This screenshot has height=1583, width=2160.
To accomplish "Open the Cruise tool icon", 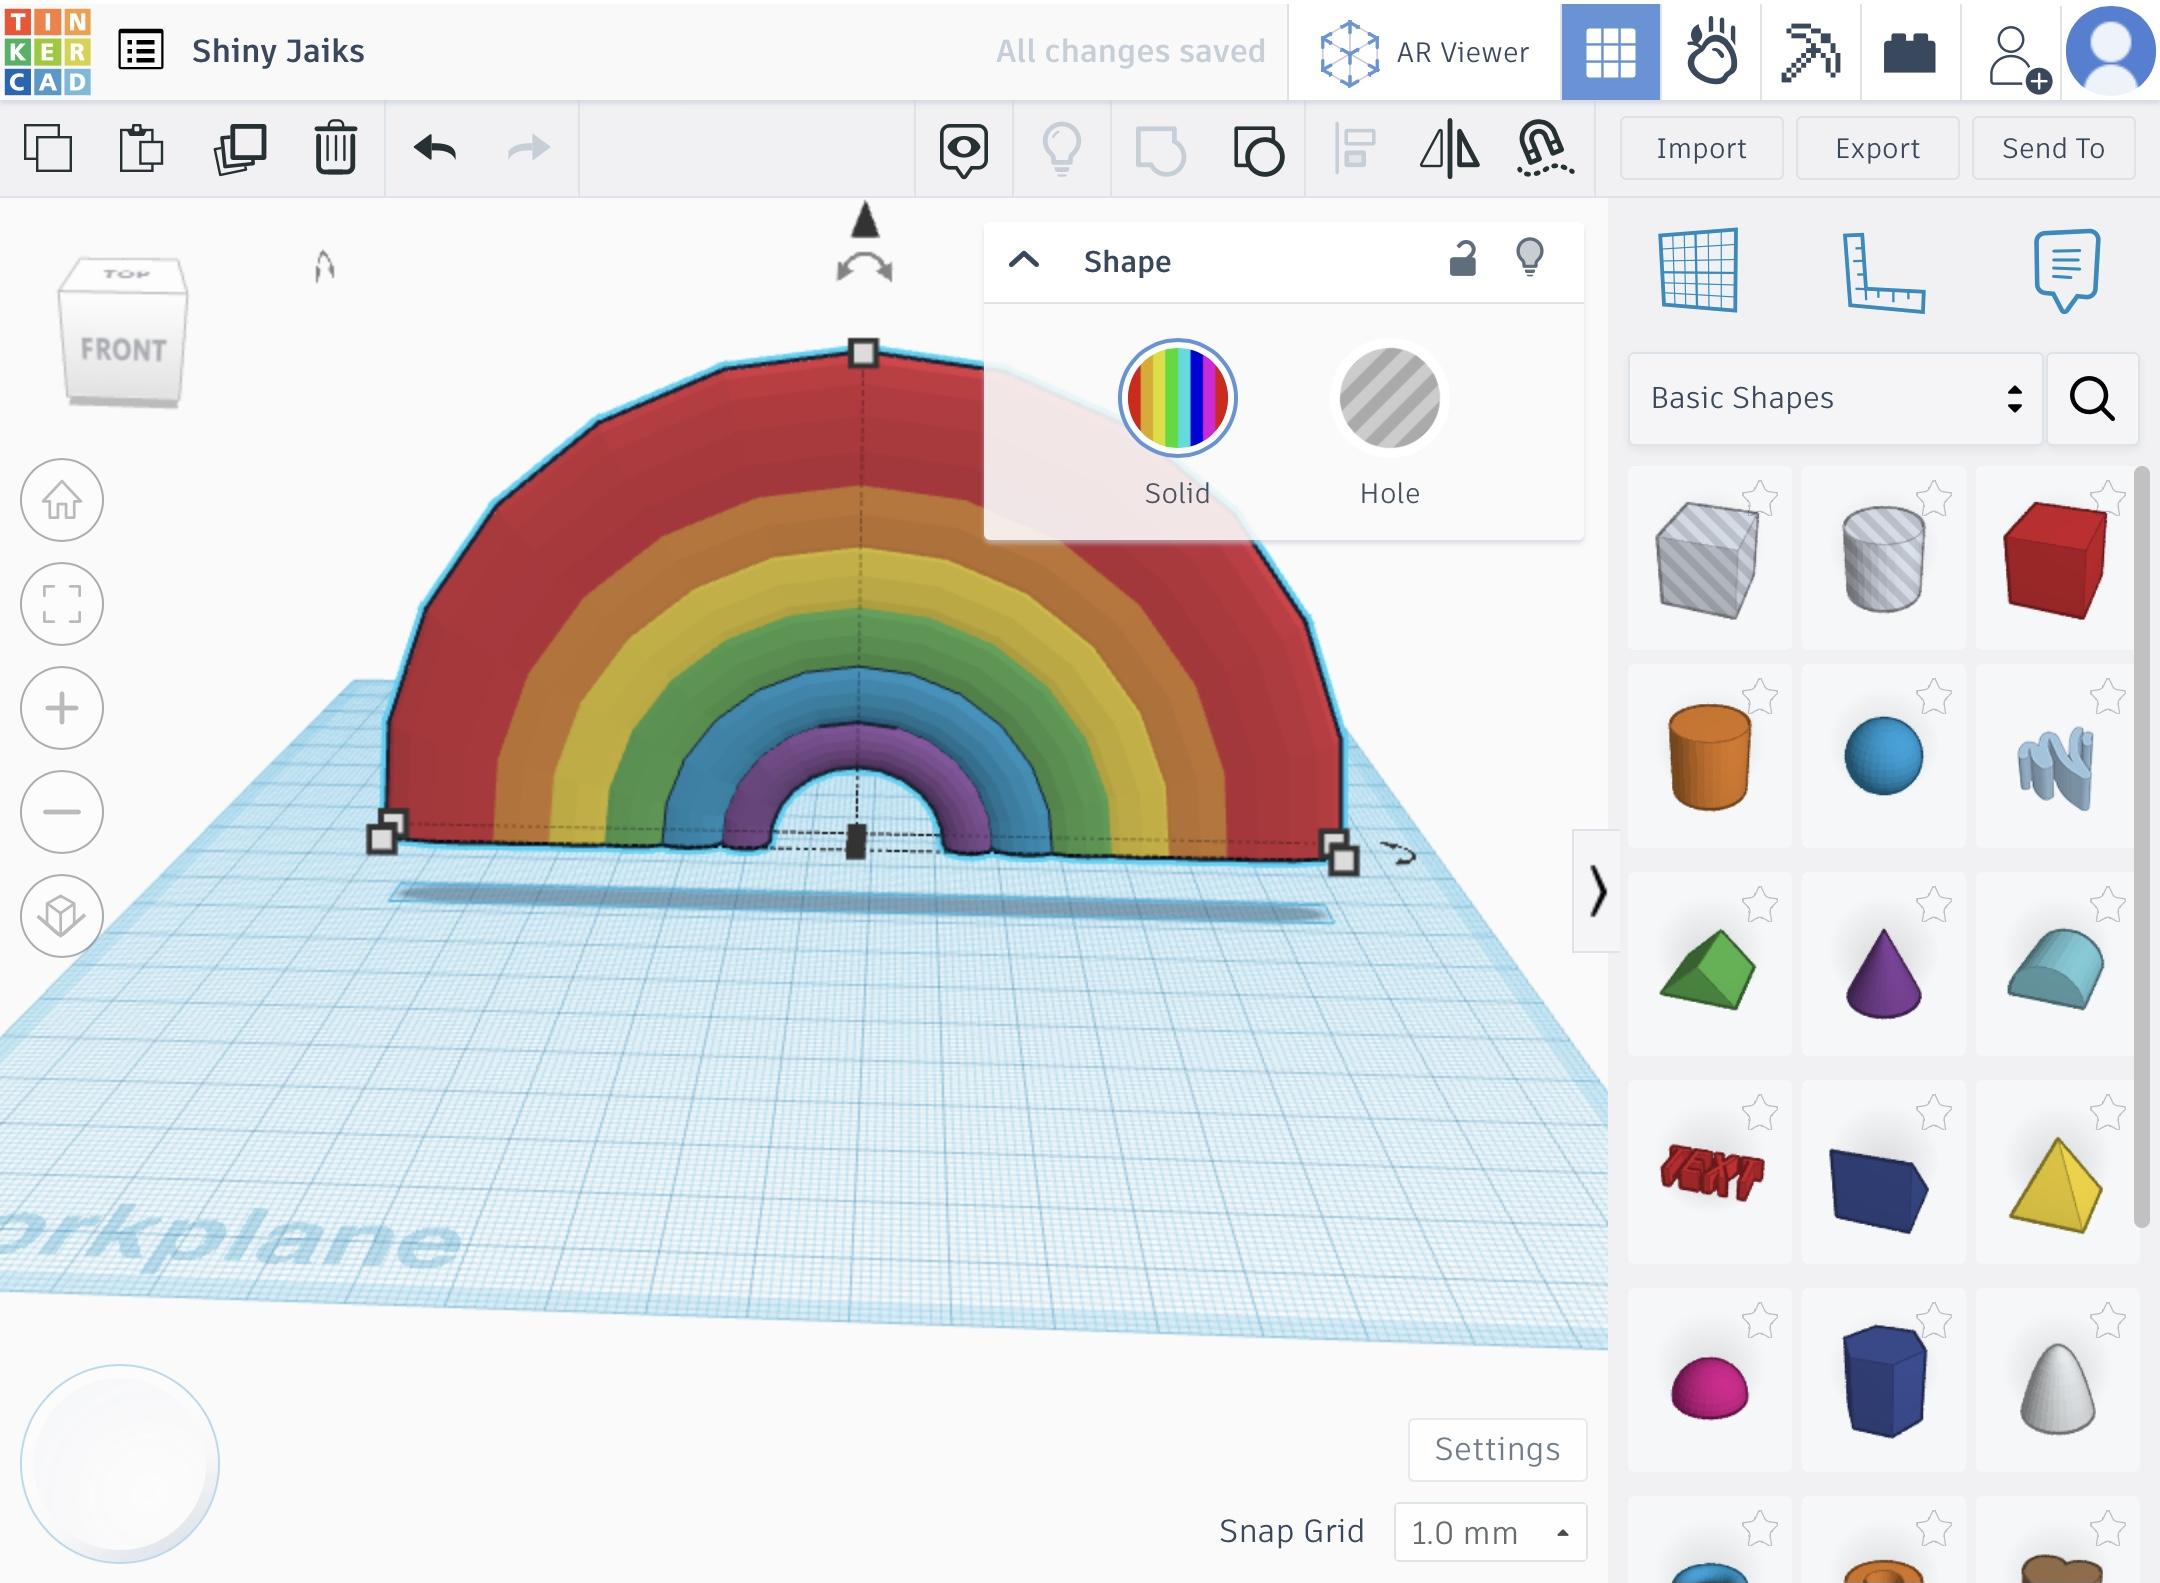I will [1544, 149].
